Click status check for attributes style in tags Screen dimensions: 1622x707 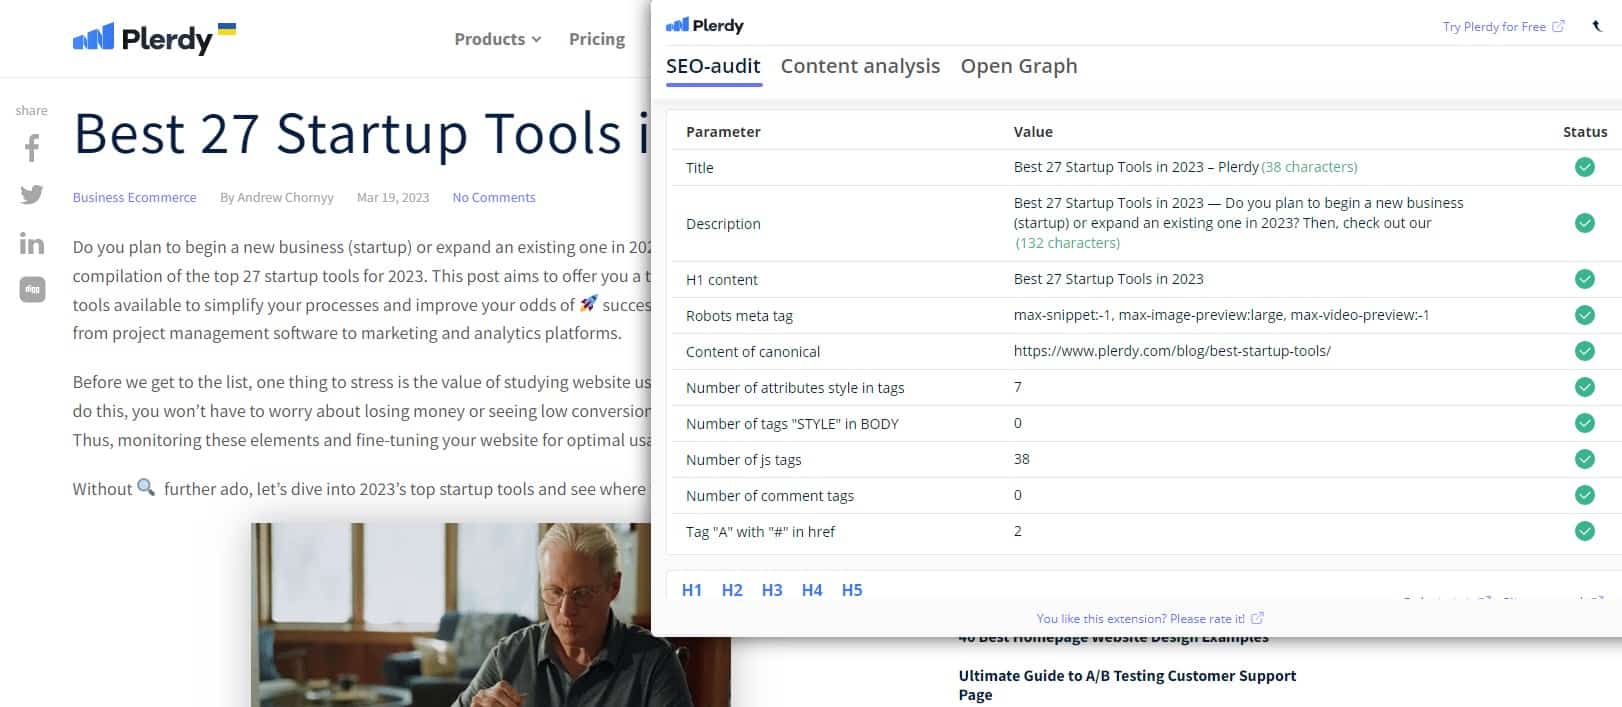point(1585,387)
